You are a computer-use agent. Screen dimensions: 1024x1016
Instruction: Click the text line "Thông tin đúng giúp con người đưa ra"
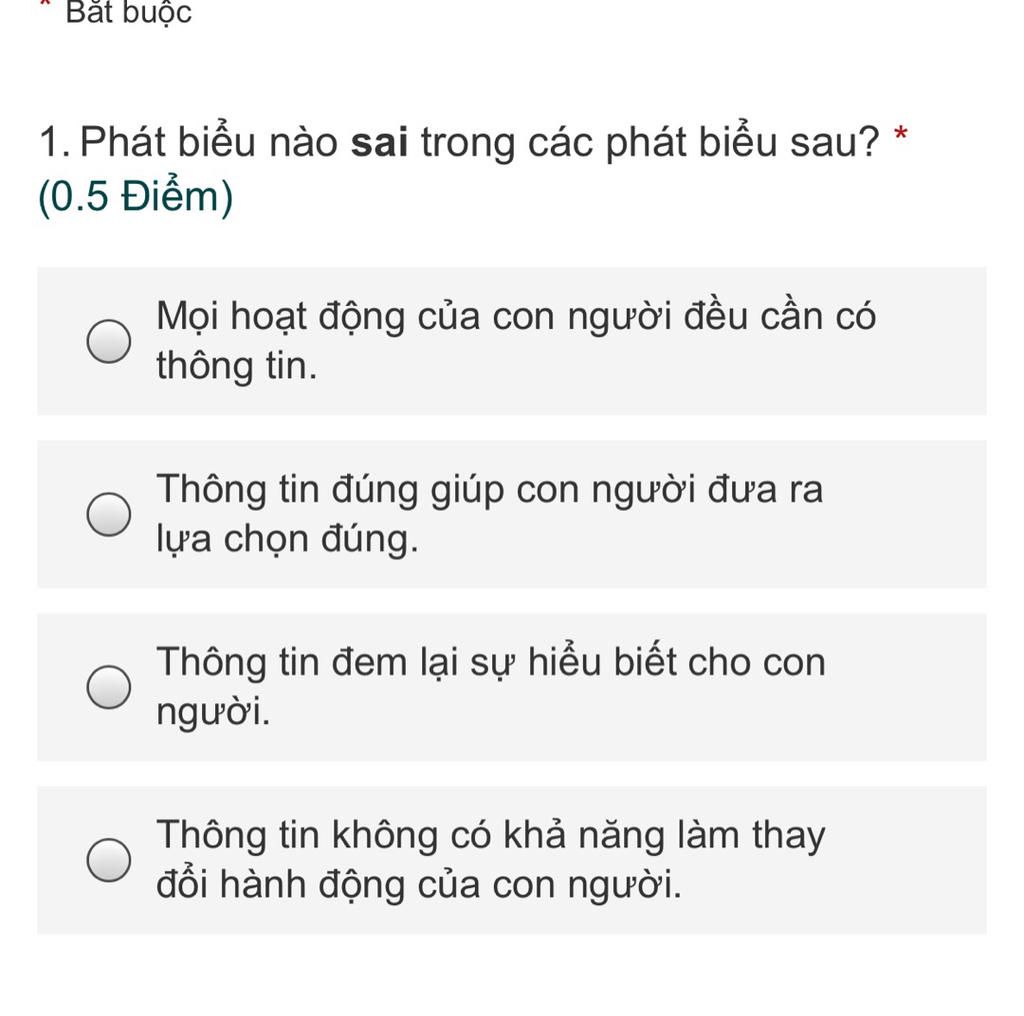(490, 490)
